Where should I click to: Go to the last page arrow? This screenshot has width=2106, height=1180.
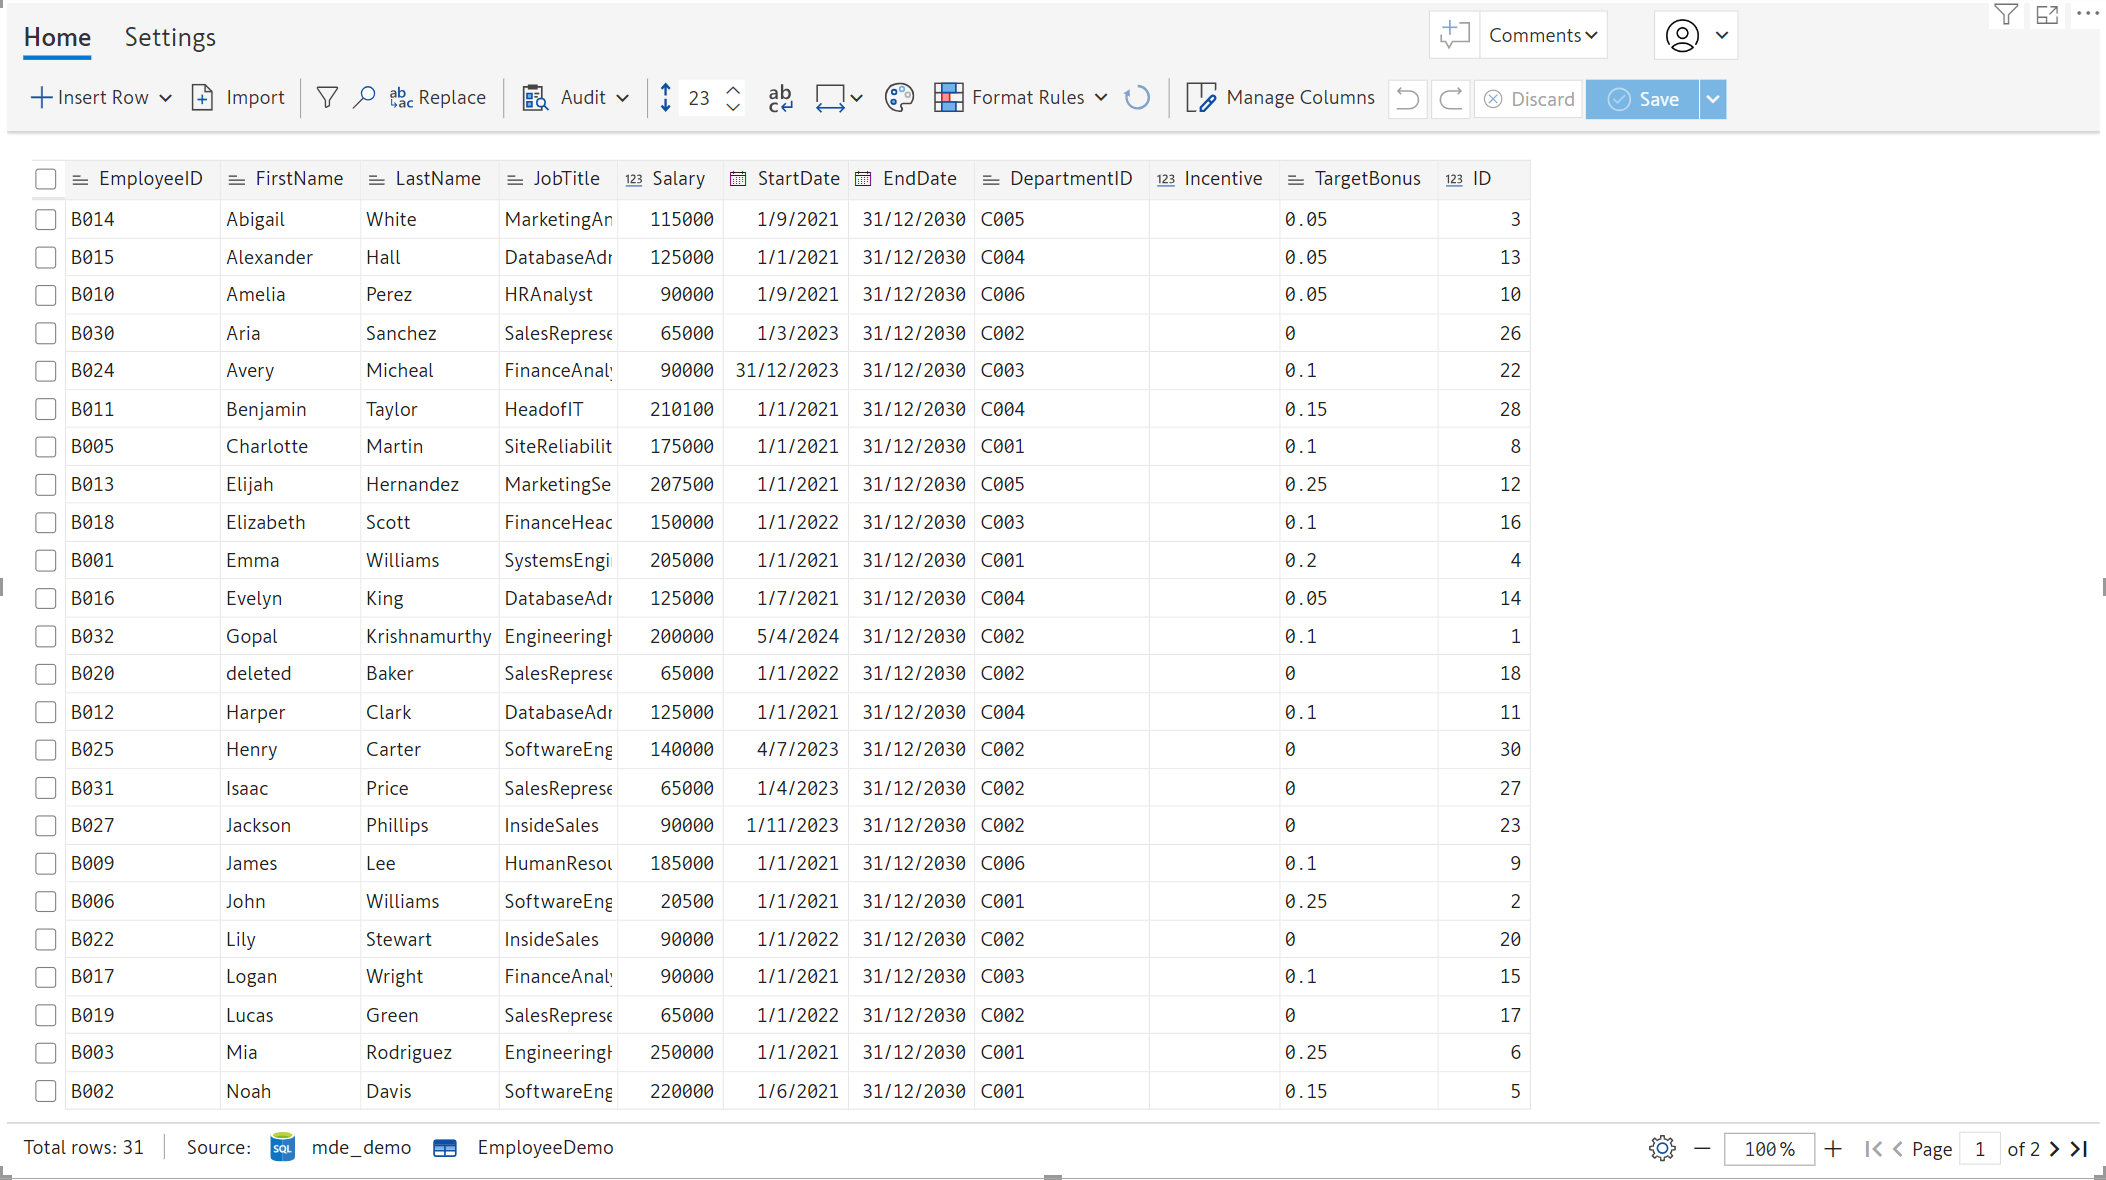(x=2080, y=1149)
